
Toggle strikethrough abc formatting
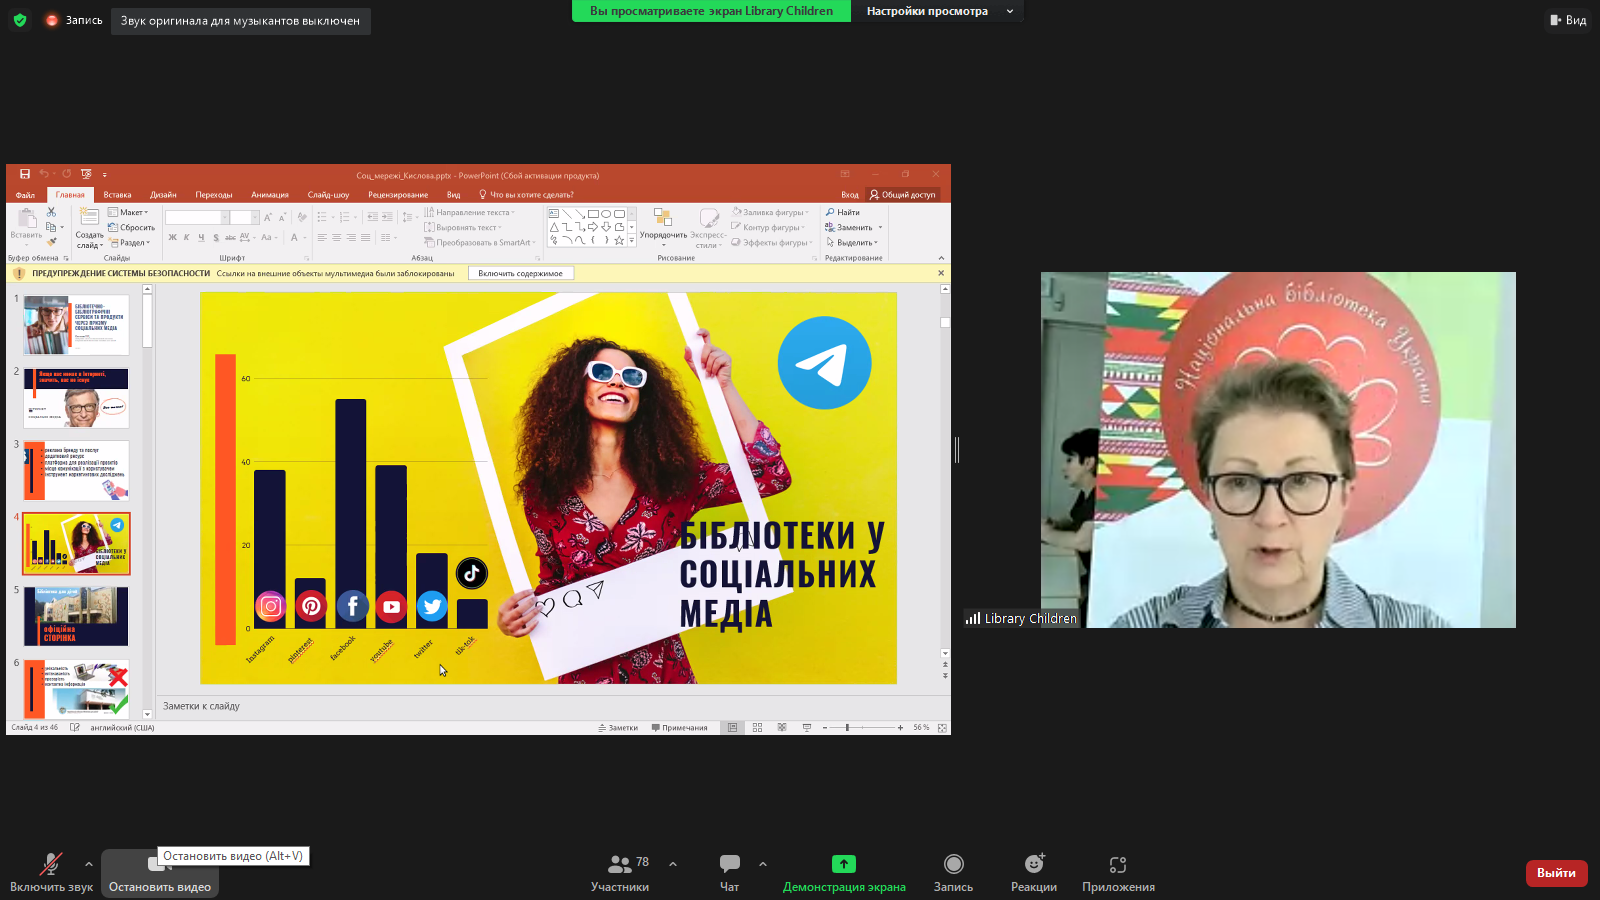[x=230, y=238]
